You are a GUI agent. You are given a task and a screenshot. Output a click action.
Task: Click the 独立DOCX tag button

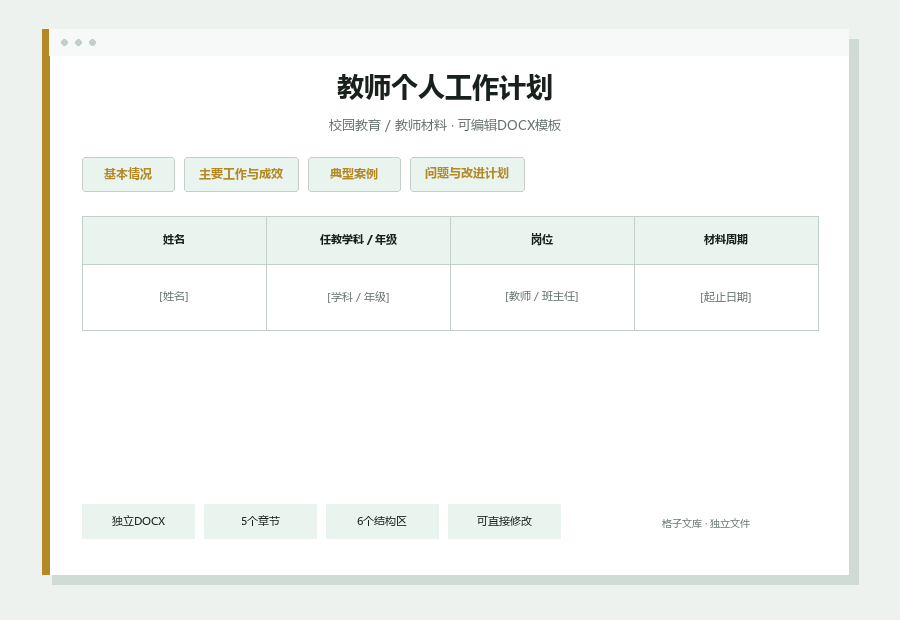point(138,521)
